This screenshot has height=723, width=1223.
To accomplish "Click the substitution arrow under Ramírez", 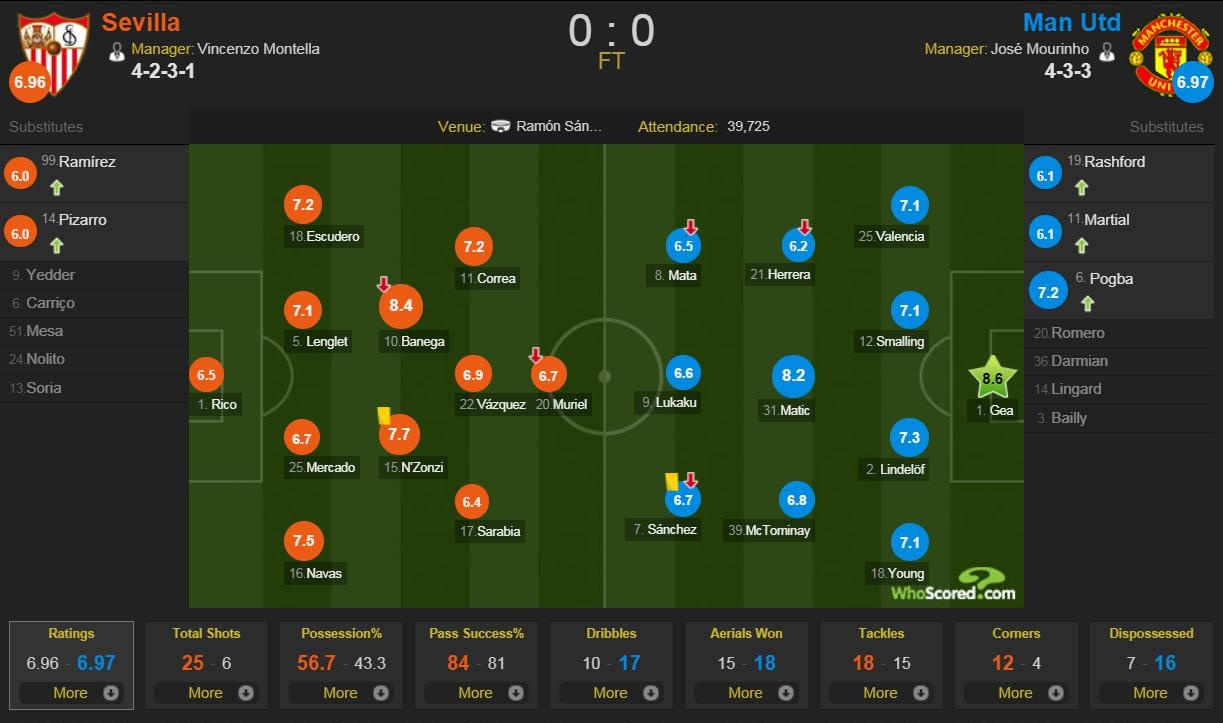I will [x=56, y=187].
